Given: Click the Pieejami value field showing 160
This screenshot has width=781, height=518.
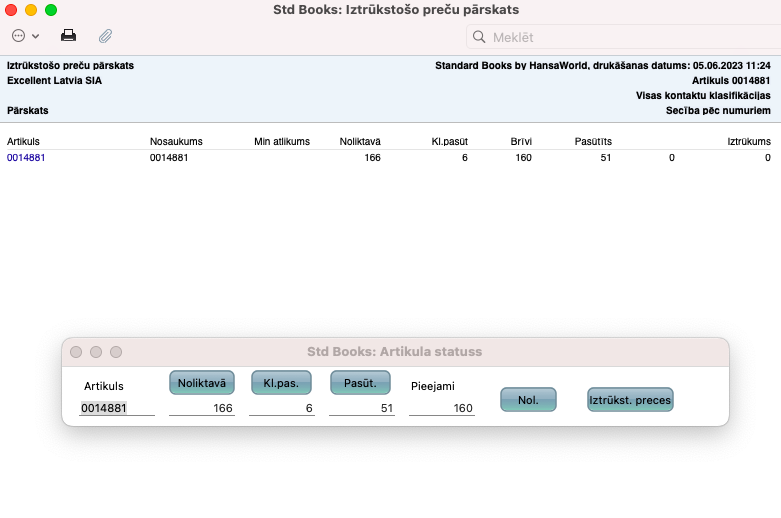Looking at the screenshot, I should [442, 408].
